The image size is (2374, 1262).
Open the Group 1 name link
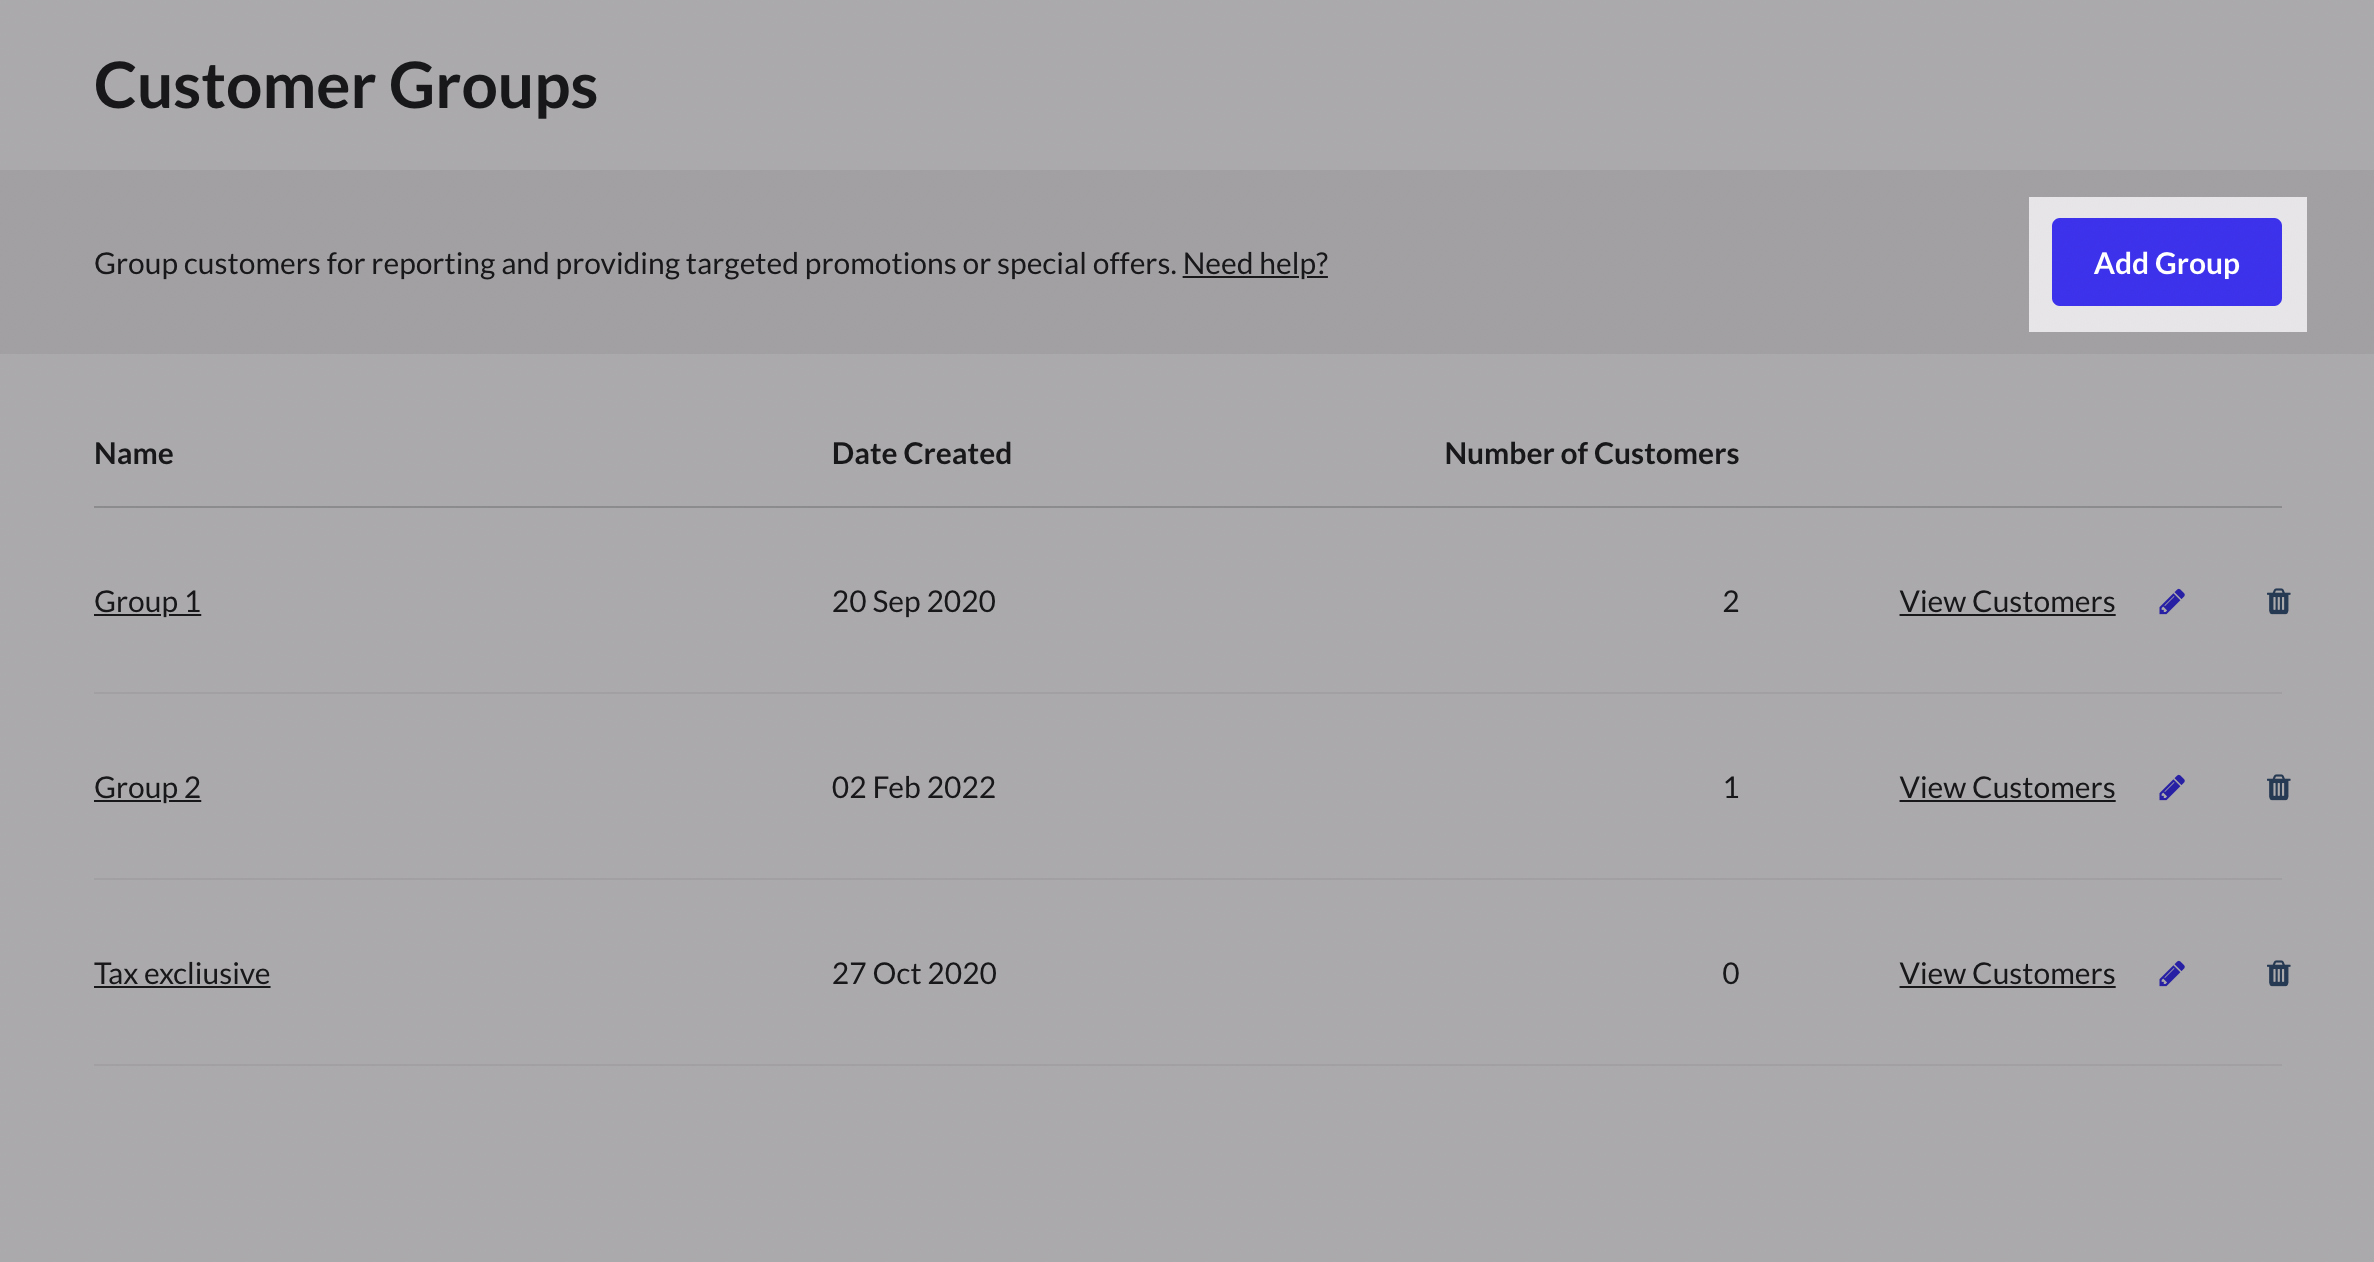click(x=147, y=601)
